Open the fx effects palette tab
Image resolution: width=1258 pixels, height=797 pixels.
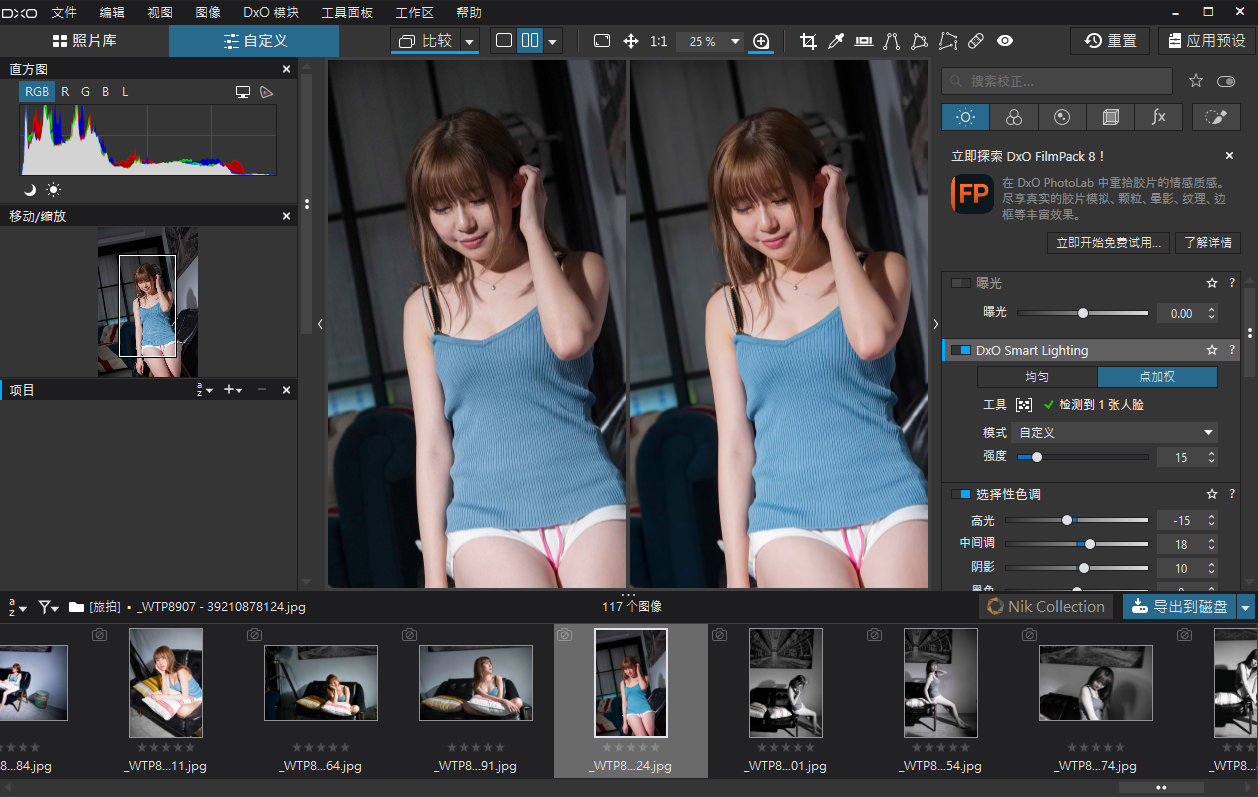[x=1158, y=117]
